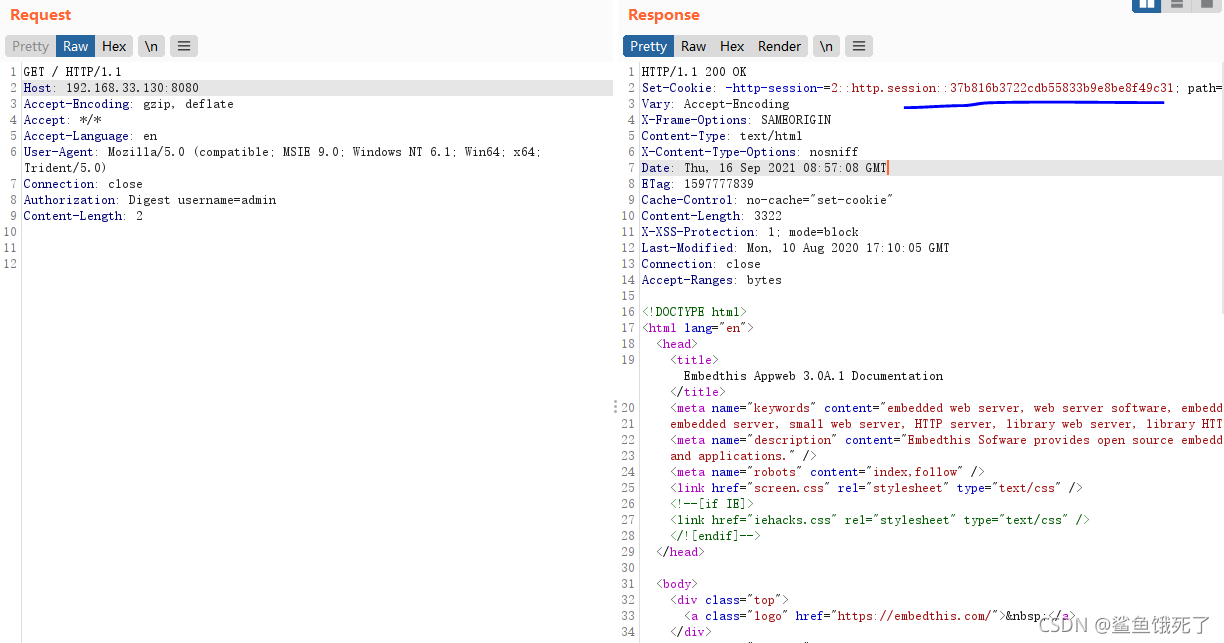
Task: Click the Date Thu, 16 Sep 2021 header
Action: 764,168
